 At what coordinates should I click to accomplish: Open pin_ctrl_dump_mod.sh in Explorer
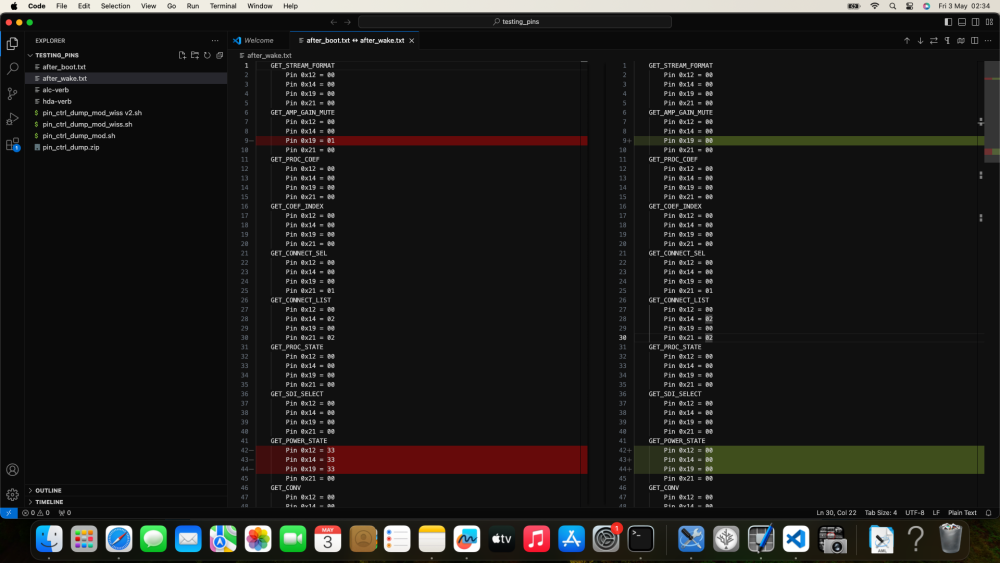(x=79, y=136)
